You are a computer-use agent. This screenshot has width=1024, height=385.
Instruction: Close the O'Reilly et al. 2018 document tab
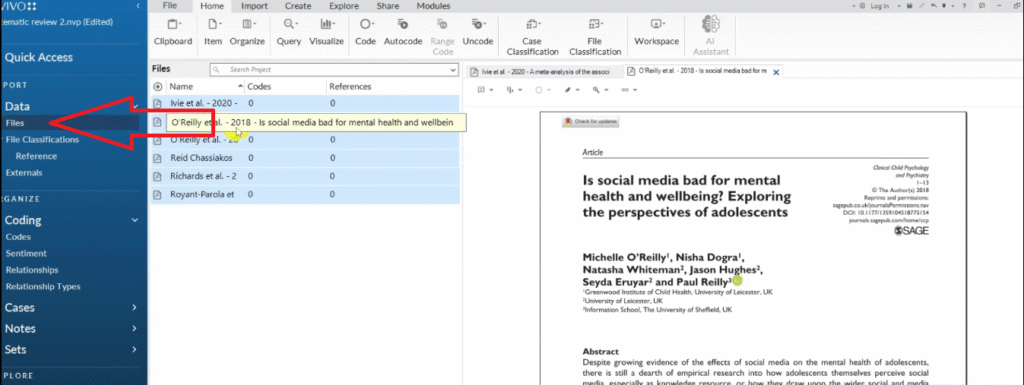776,72
